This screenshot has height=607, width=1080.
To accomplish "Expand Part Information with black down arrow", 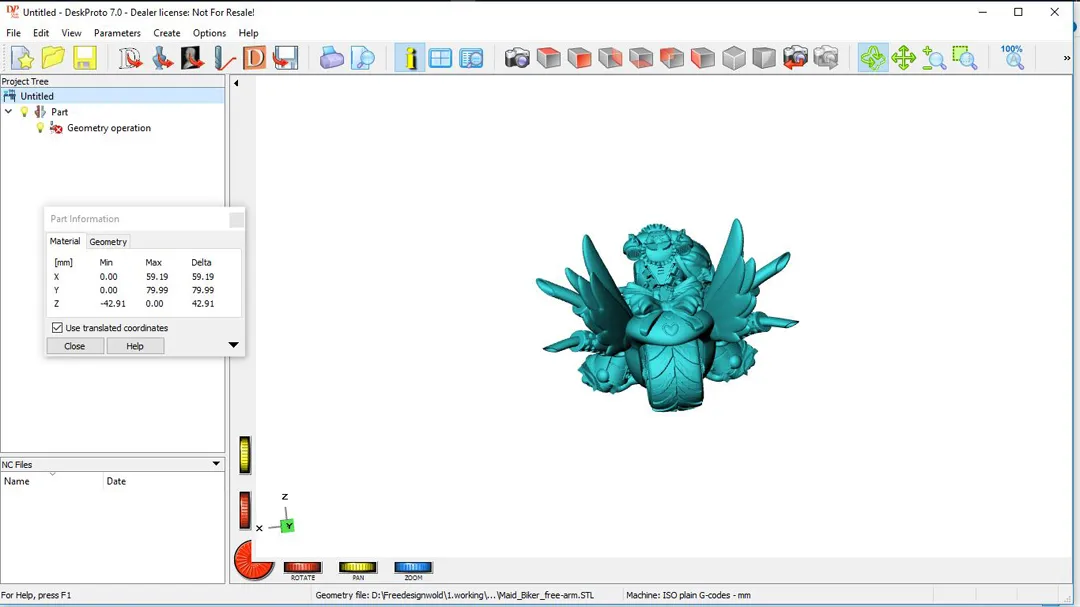I will (233, 345).
